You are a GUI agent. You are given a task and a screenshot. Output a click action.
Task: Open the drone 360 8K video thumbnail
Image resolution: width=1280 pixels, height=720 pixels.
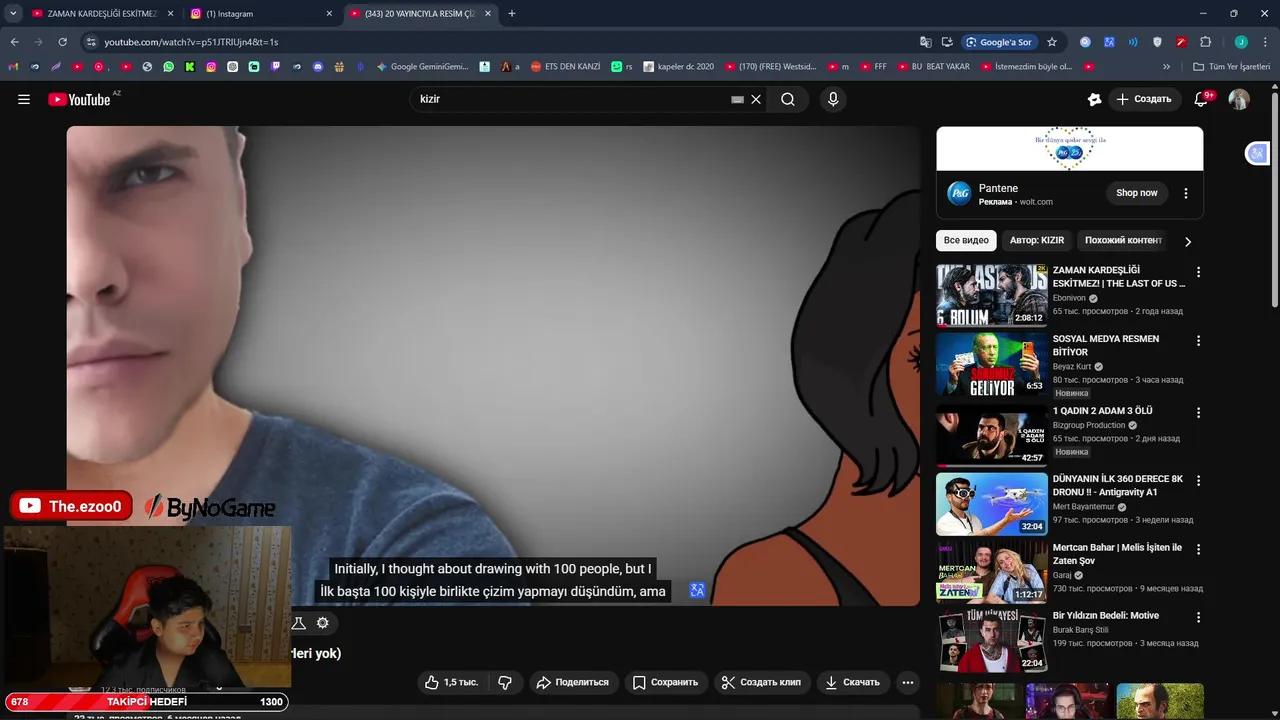pyautogui.click(x=992, y=504)
